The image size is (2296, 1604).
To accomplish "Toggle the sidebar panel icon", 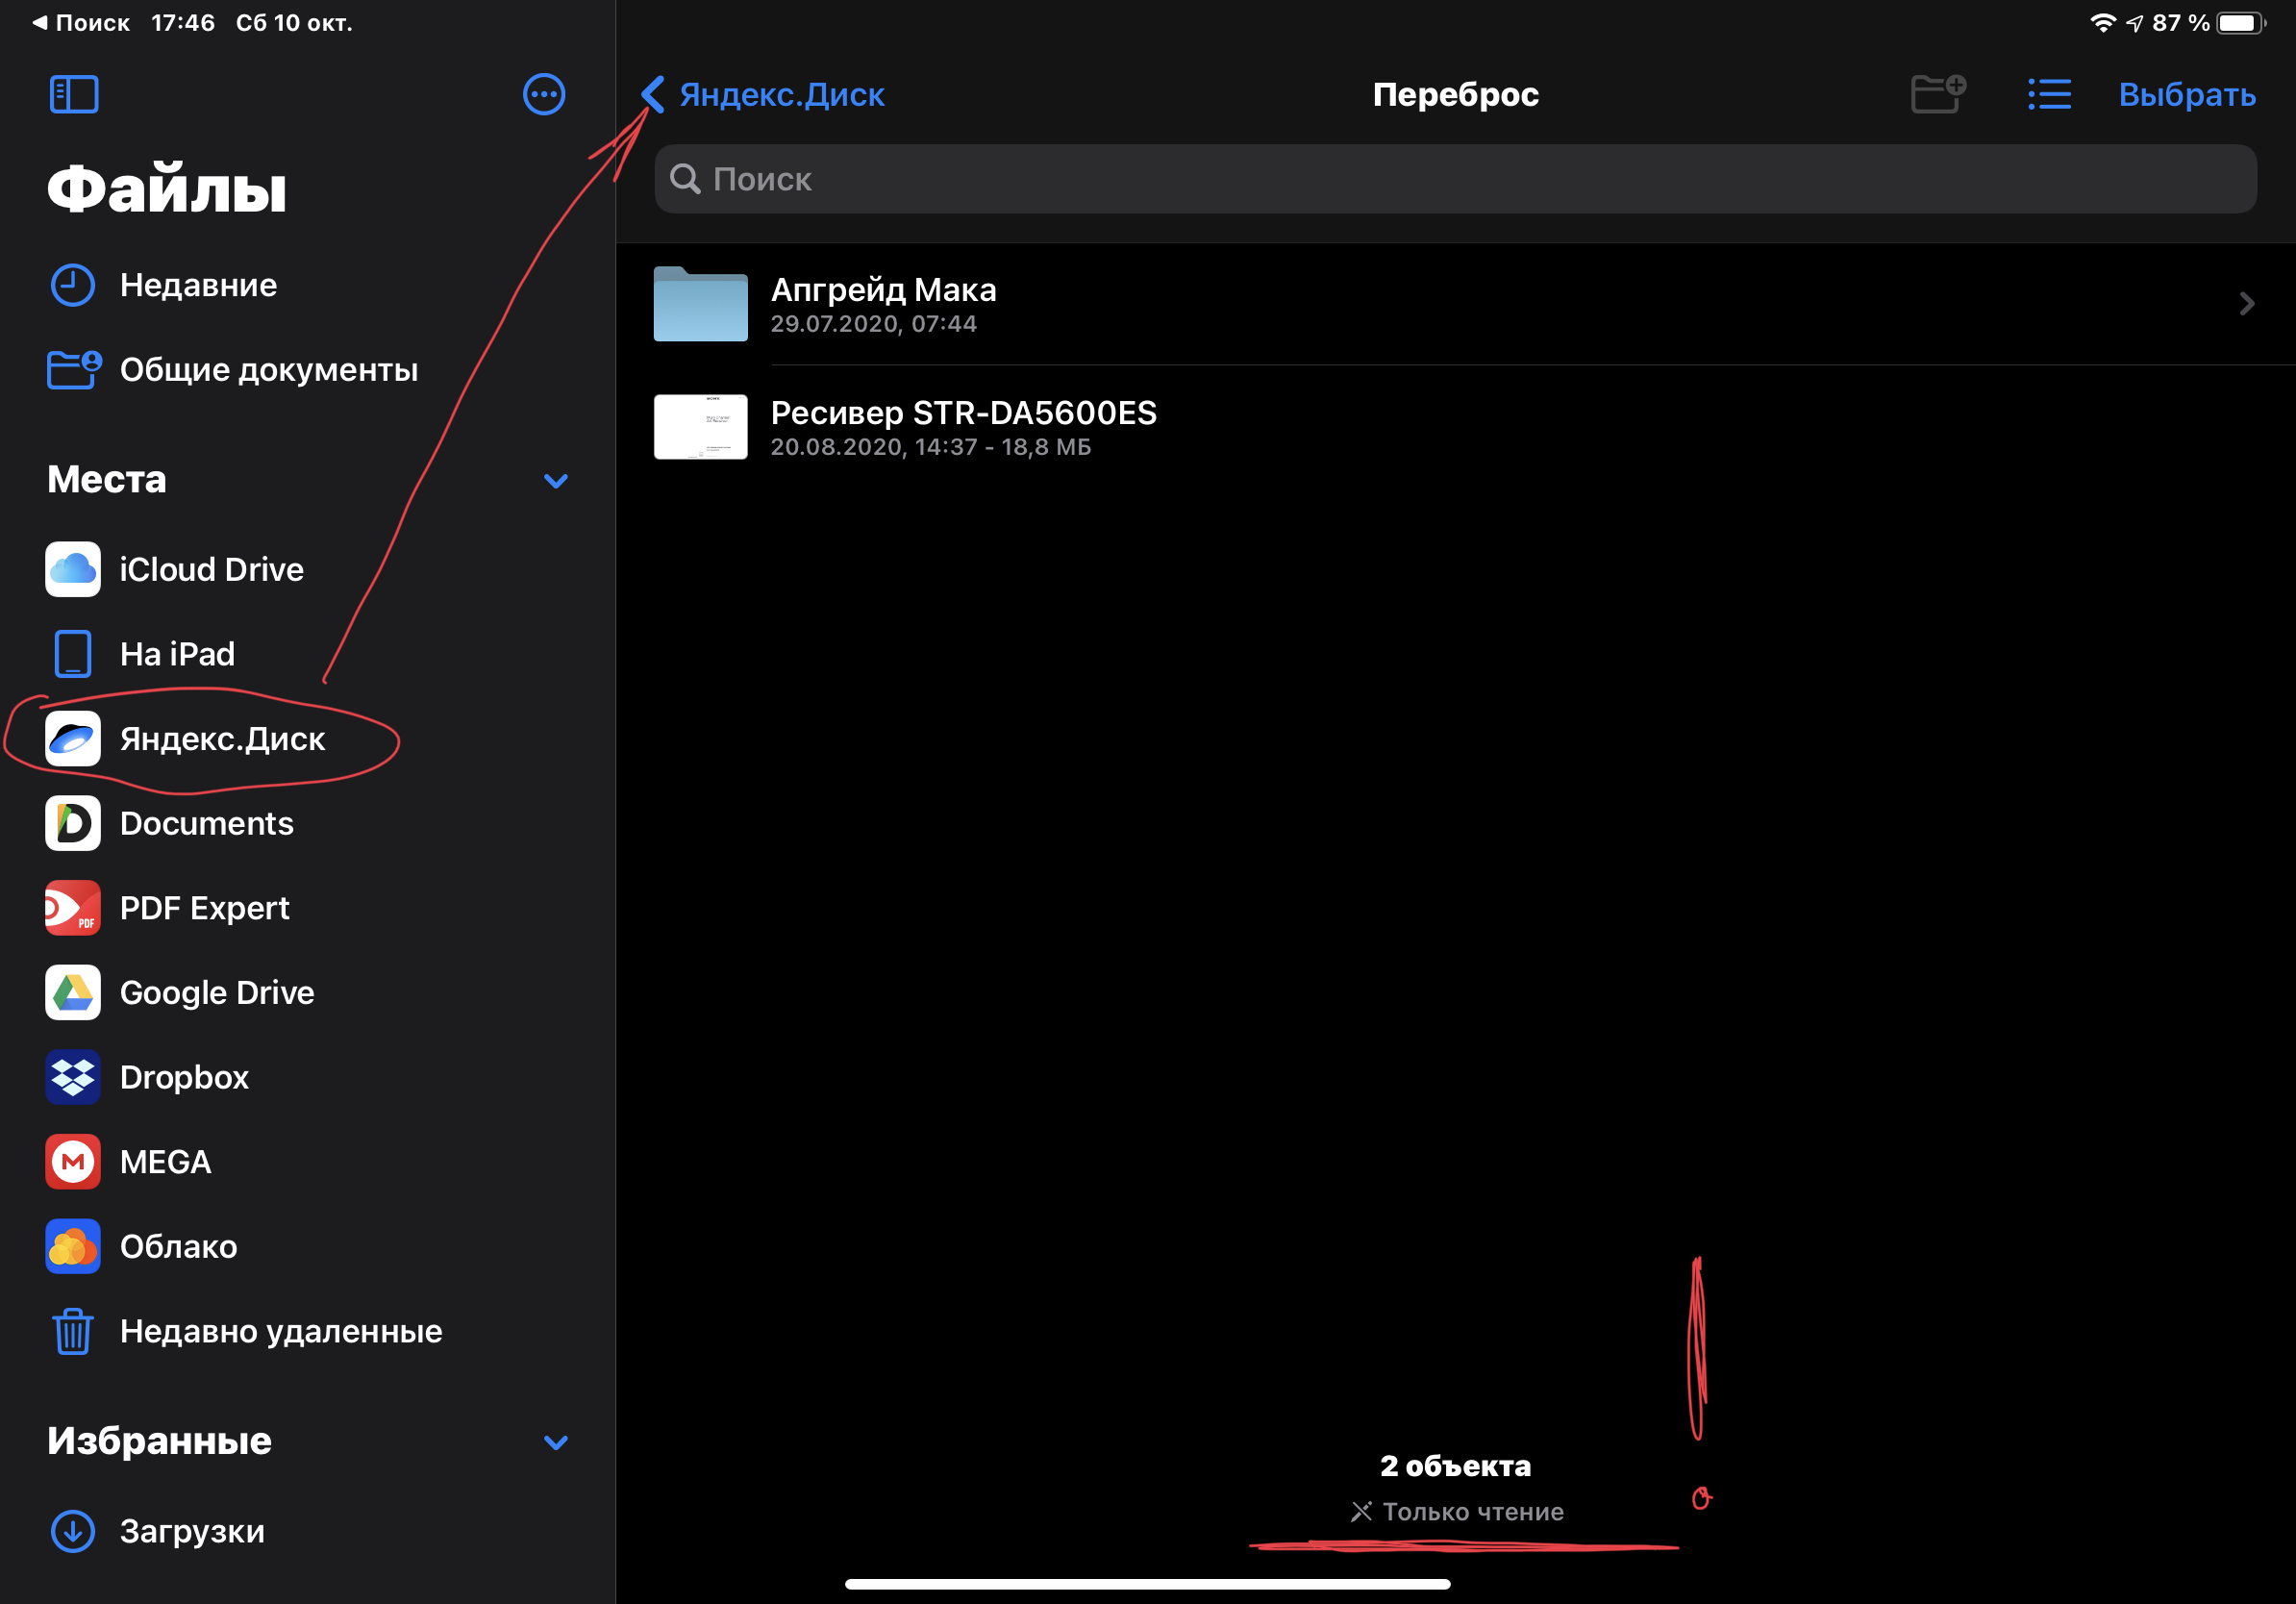I will click(74, 95).
